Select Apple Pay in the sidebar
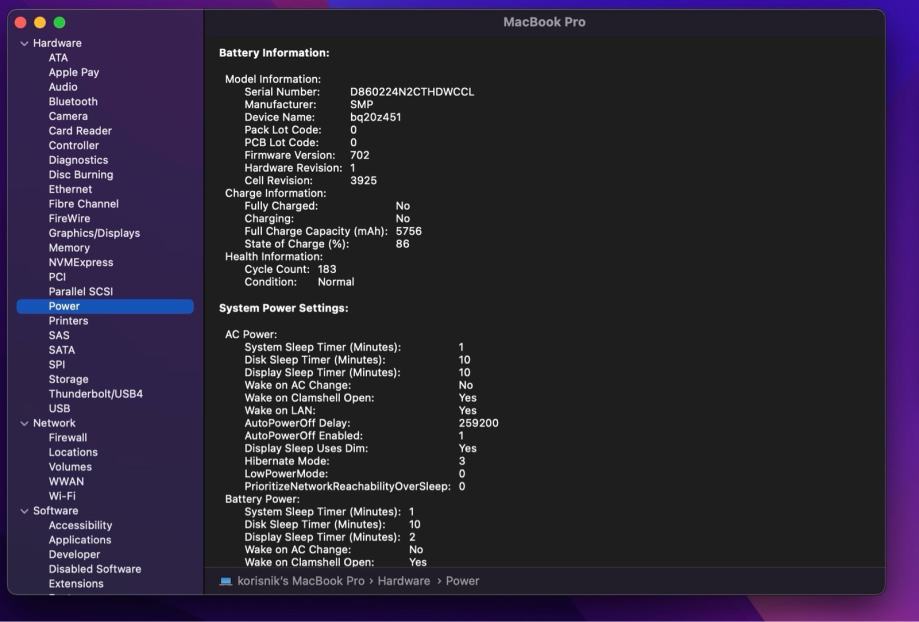This screenshot has height=622, width=919. (x=74, y=72)
